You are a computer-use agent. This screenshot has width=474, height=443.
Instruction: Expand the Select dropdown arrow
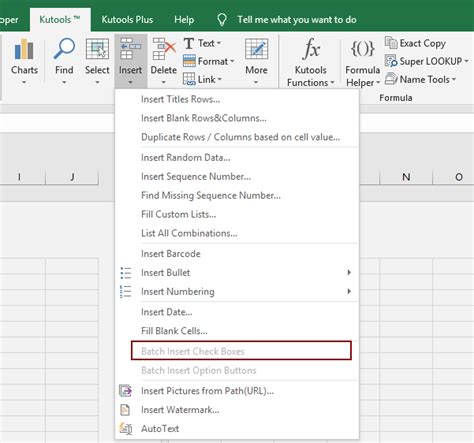tap(97, 82)
